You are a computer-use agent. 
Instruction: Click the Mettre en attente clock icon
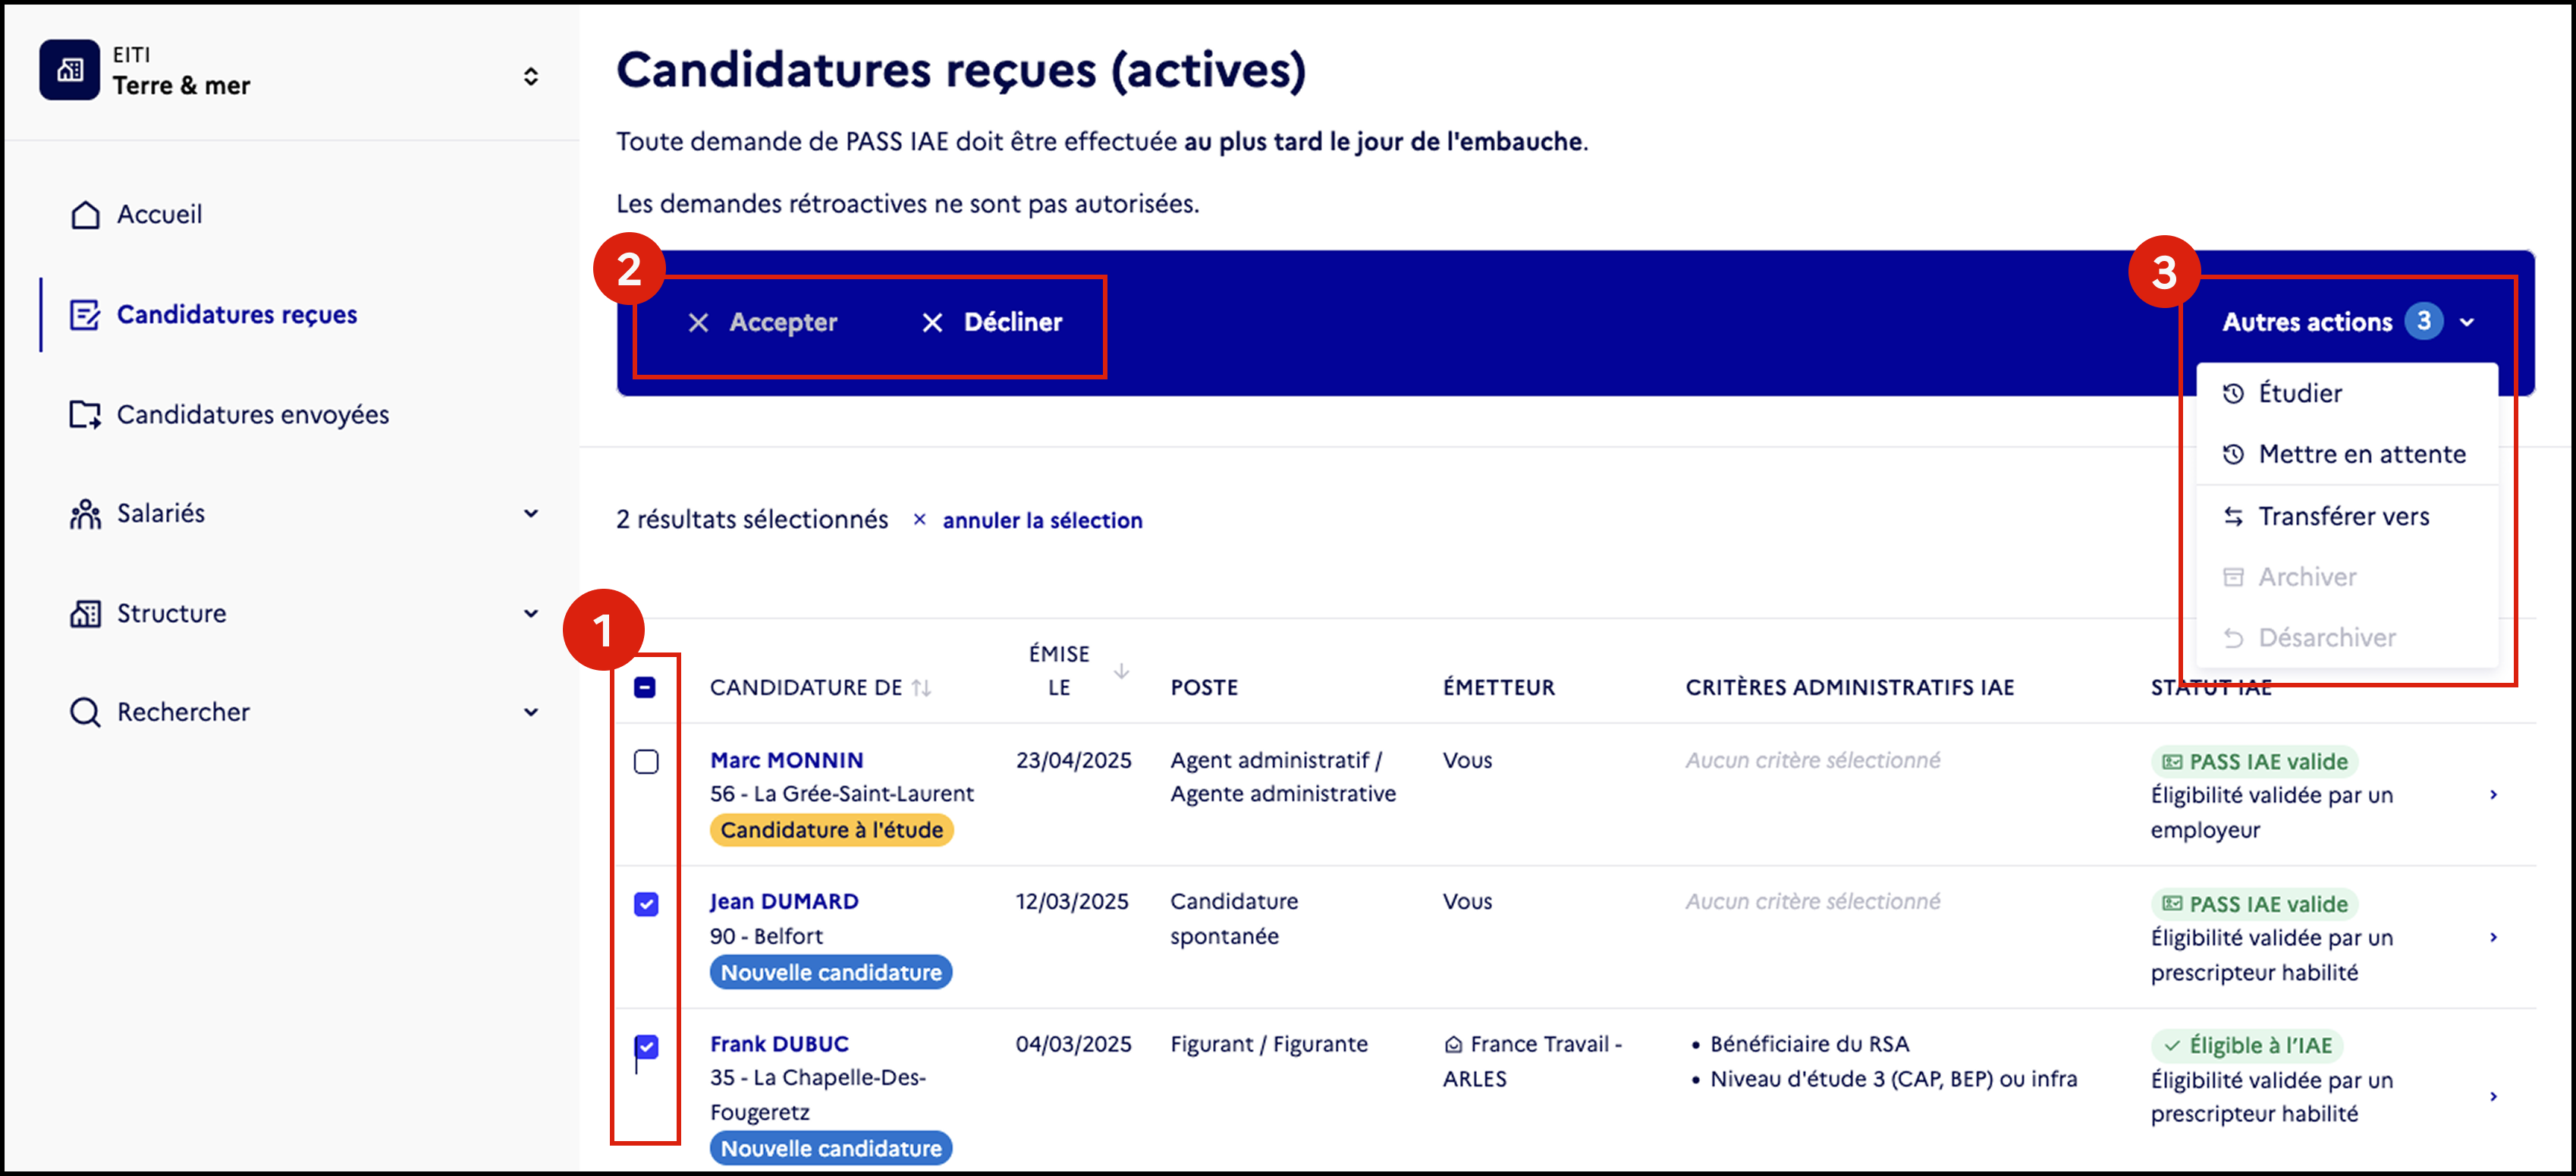(2233, 455)
